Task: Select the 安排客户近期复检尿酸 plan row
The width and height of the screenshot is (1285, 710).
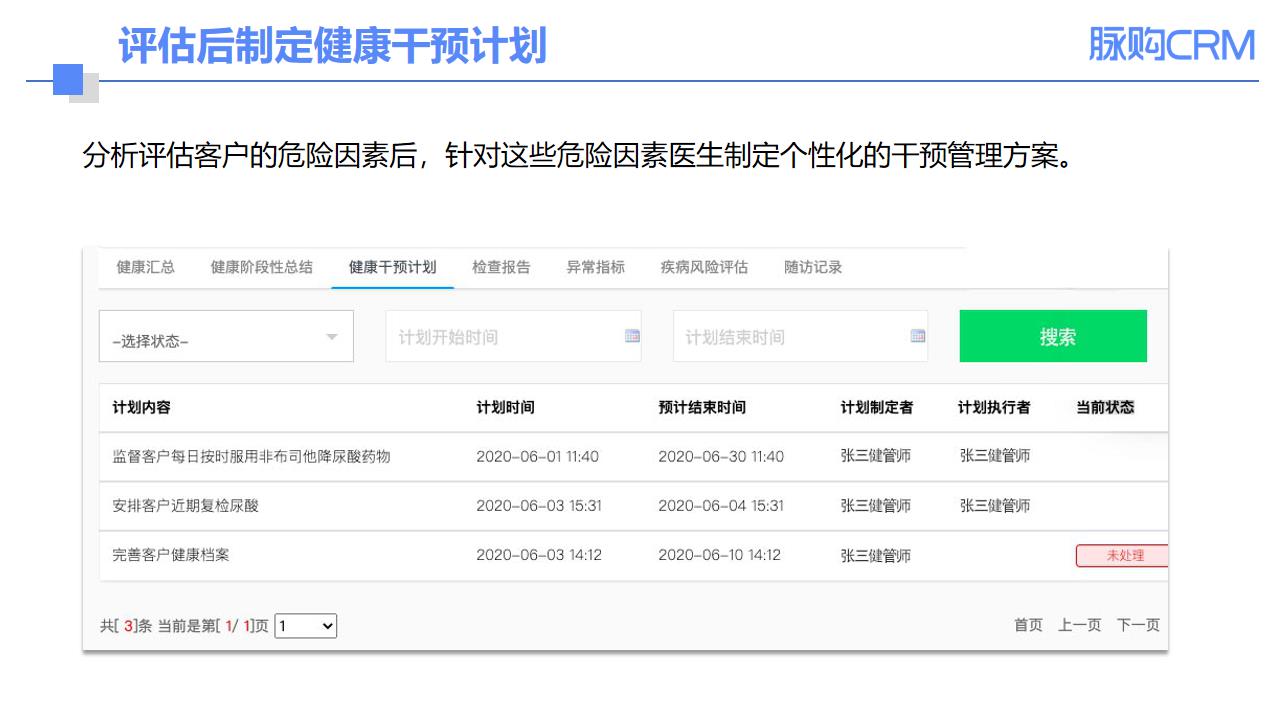Action: pos(186,506)
